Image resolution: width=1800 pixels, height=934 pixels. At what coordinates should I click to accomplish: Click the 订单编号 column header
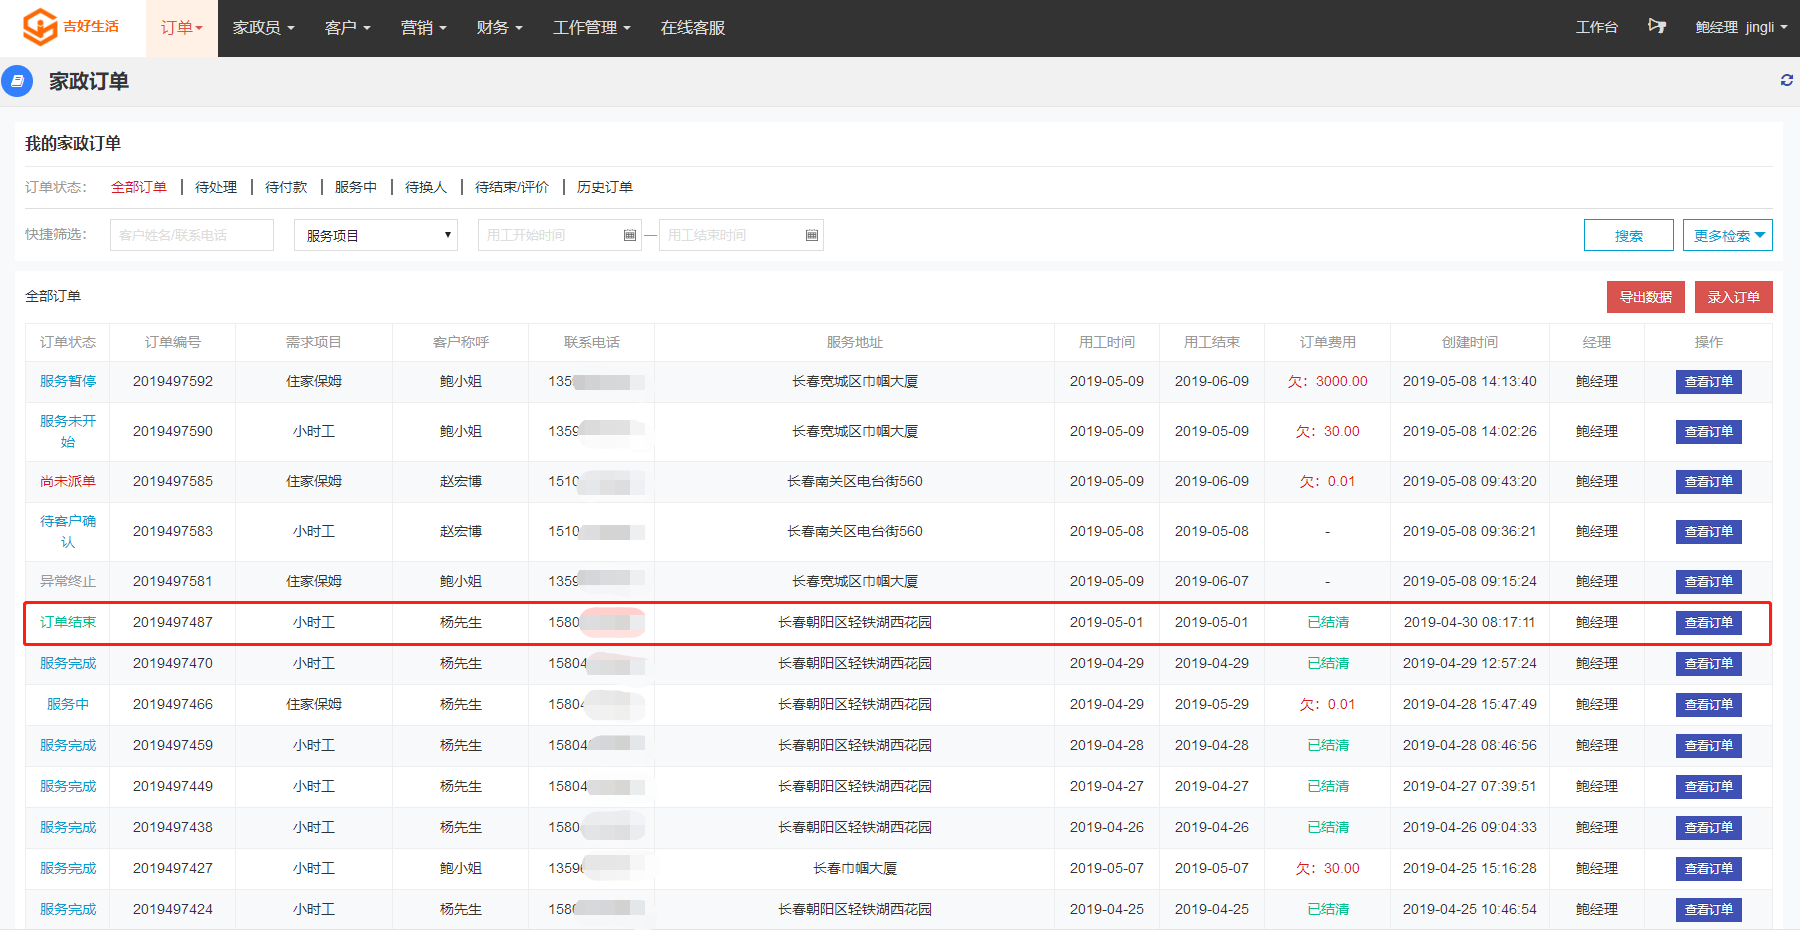pyautogui.click(x=173, y=342)
